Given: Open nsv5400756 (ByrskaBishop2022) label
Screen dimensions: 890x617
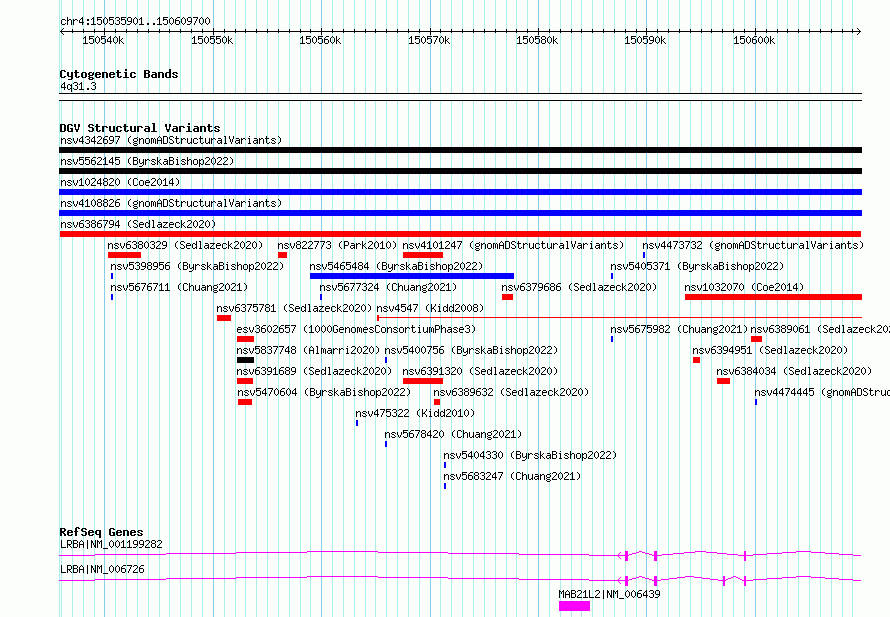Looking at the screenshot, I should [471, 350].
